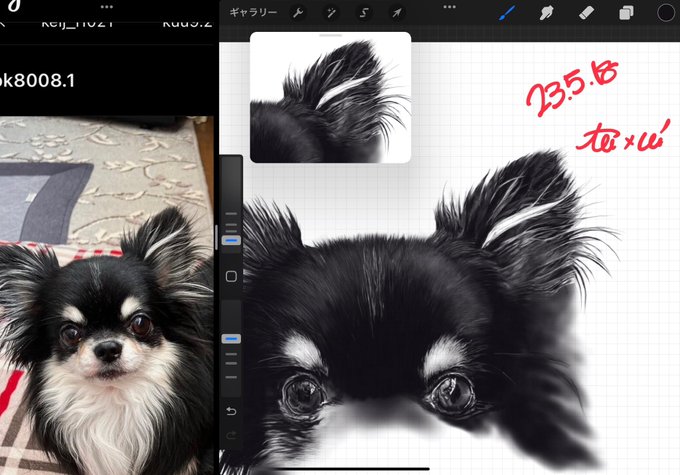Click the brush opacity slider handle
Image resolution: width=680 pixels, height=475 pixels.
(231, 339)
